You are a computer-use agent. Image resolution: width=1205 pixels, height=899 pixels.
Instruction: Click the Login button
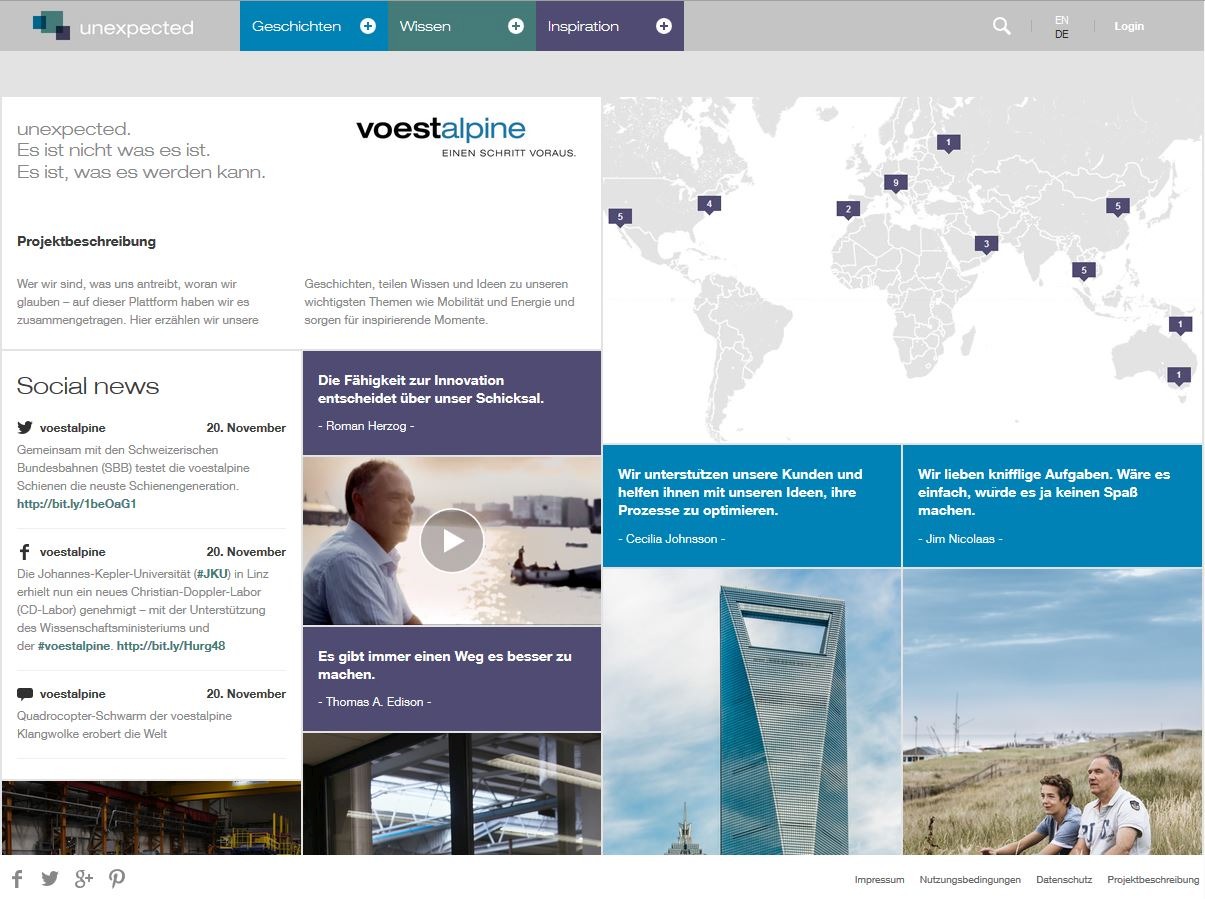[1129, 26]
